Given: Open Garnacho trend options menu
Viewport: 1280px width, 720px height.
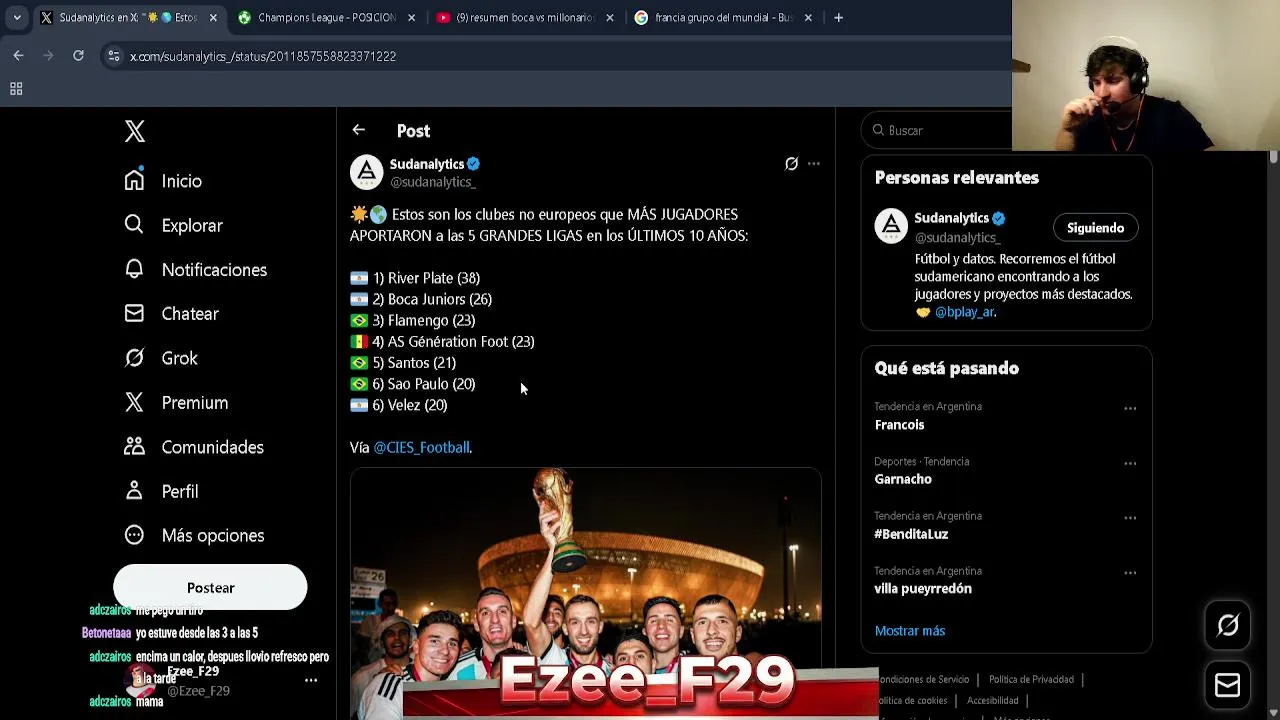Looking at the screenshot, I should pyautogui.click(x=1130, y=463).
